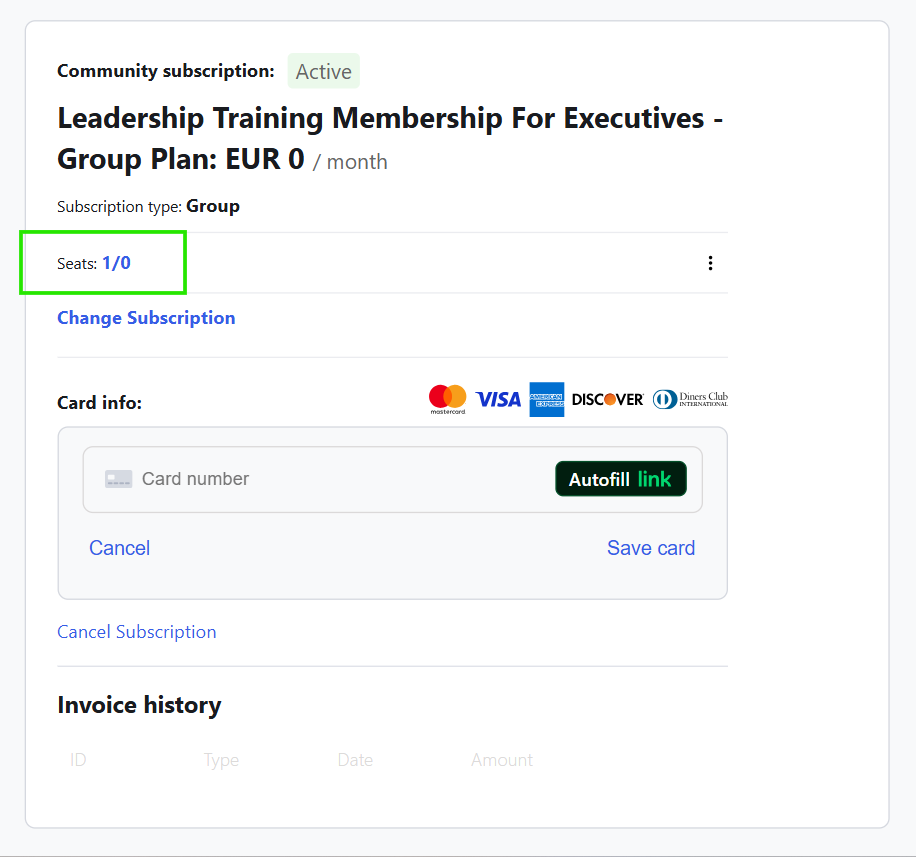Click the Visa card logo
The width and height of the screenshot is (916, 857).
coord(498,399)
